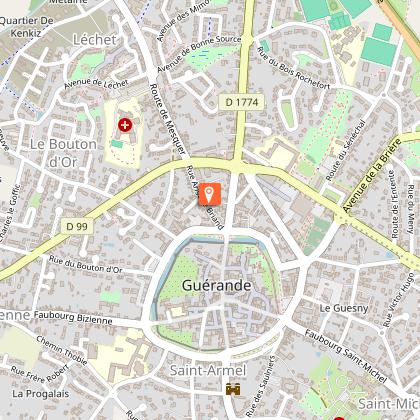Select the Quartier De Kenkiz label
Viewport: 420px width, 420px height.
(x=26, y=27)
